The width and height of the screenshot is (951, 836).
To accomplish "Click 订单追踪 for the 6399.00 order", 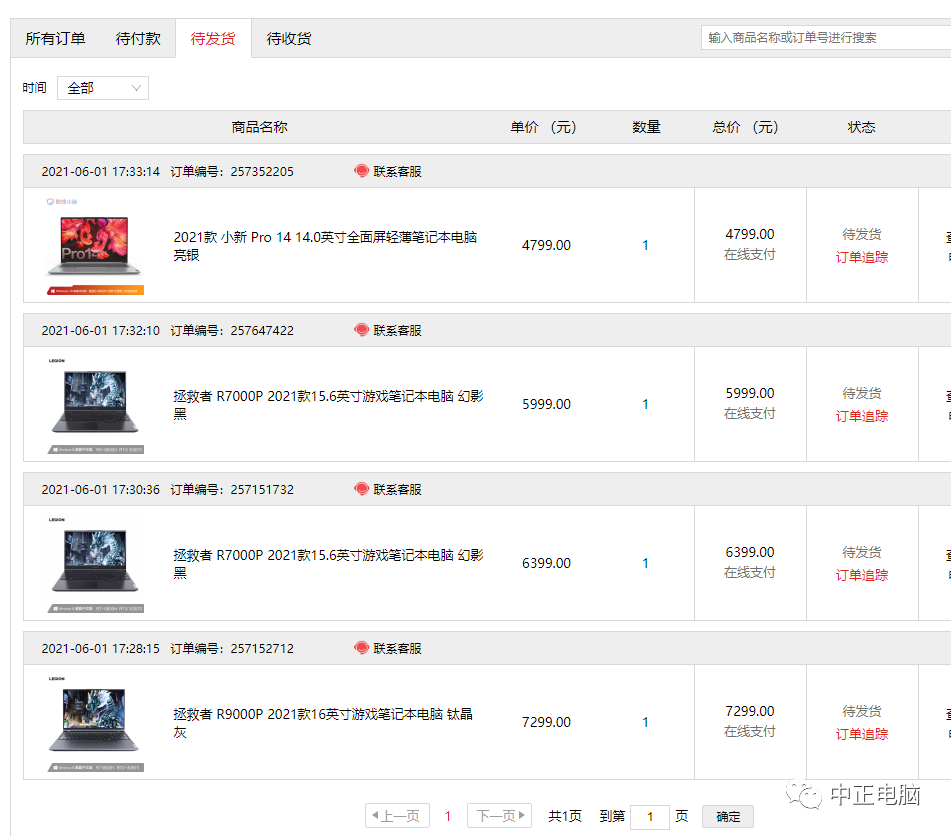I will 861,575.
